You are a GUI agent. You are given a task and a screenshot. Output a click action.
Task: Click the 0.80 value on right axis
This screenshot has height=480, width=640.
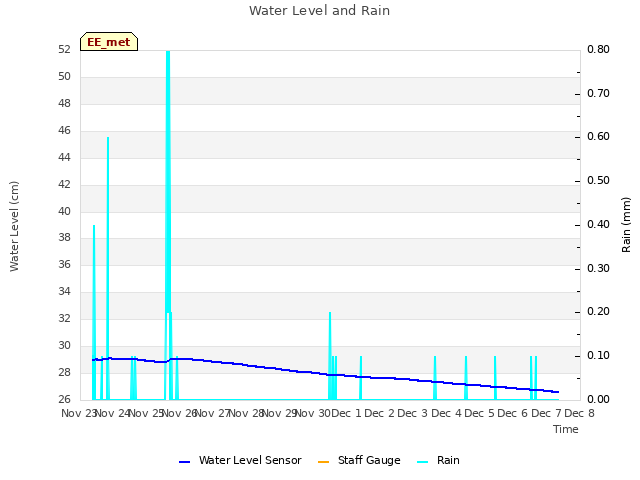click(598, 49)
